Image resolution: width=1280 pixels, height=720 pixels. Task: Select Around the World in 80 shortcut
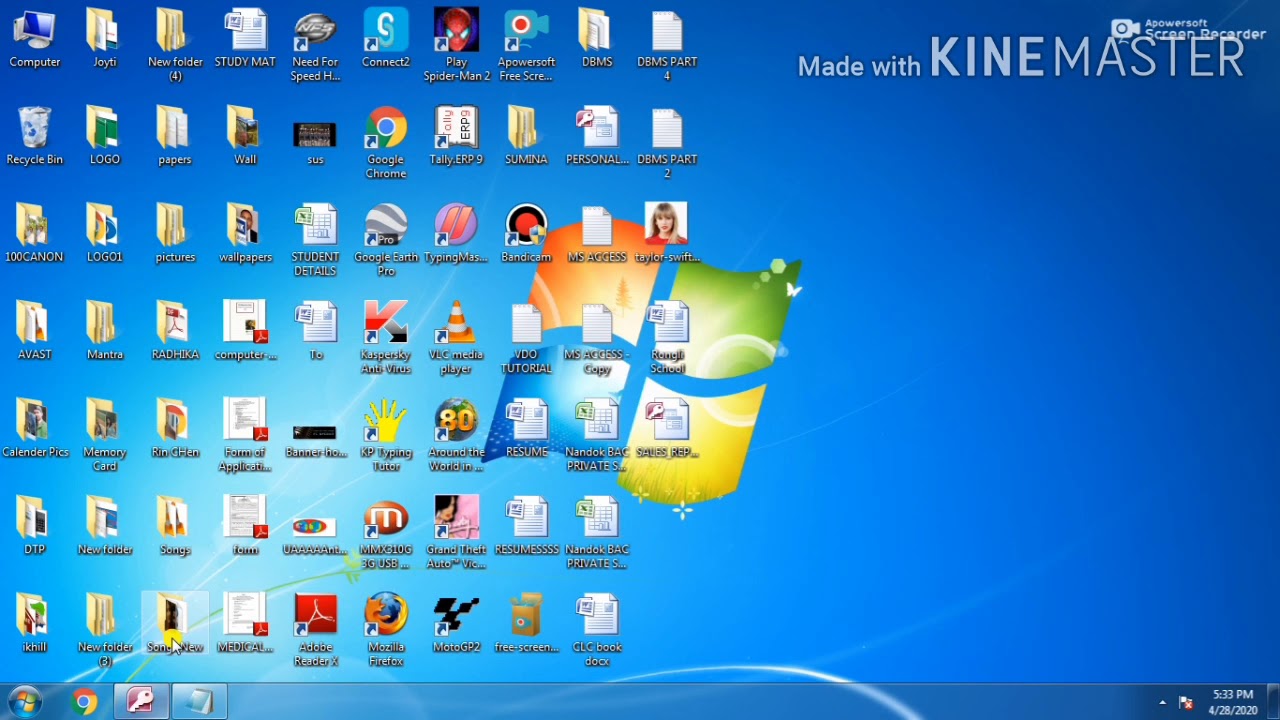[x=456, y=436]
